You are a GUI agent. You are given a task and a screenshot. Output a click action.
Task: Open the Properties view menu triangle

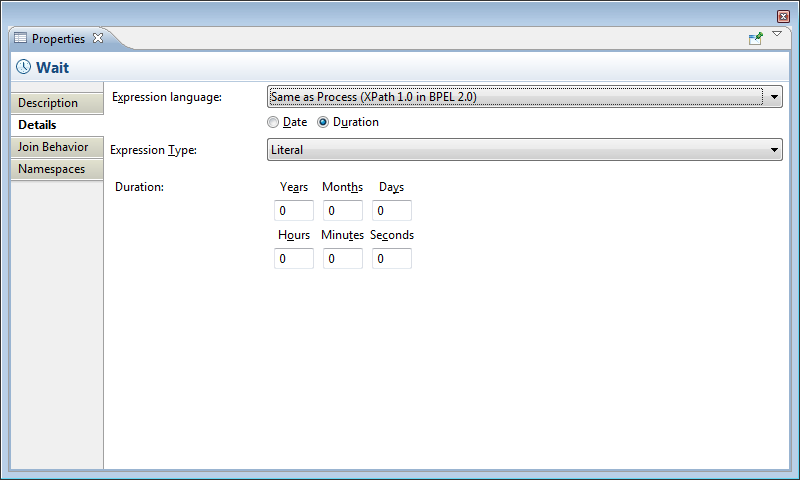(777, 35)
